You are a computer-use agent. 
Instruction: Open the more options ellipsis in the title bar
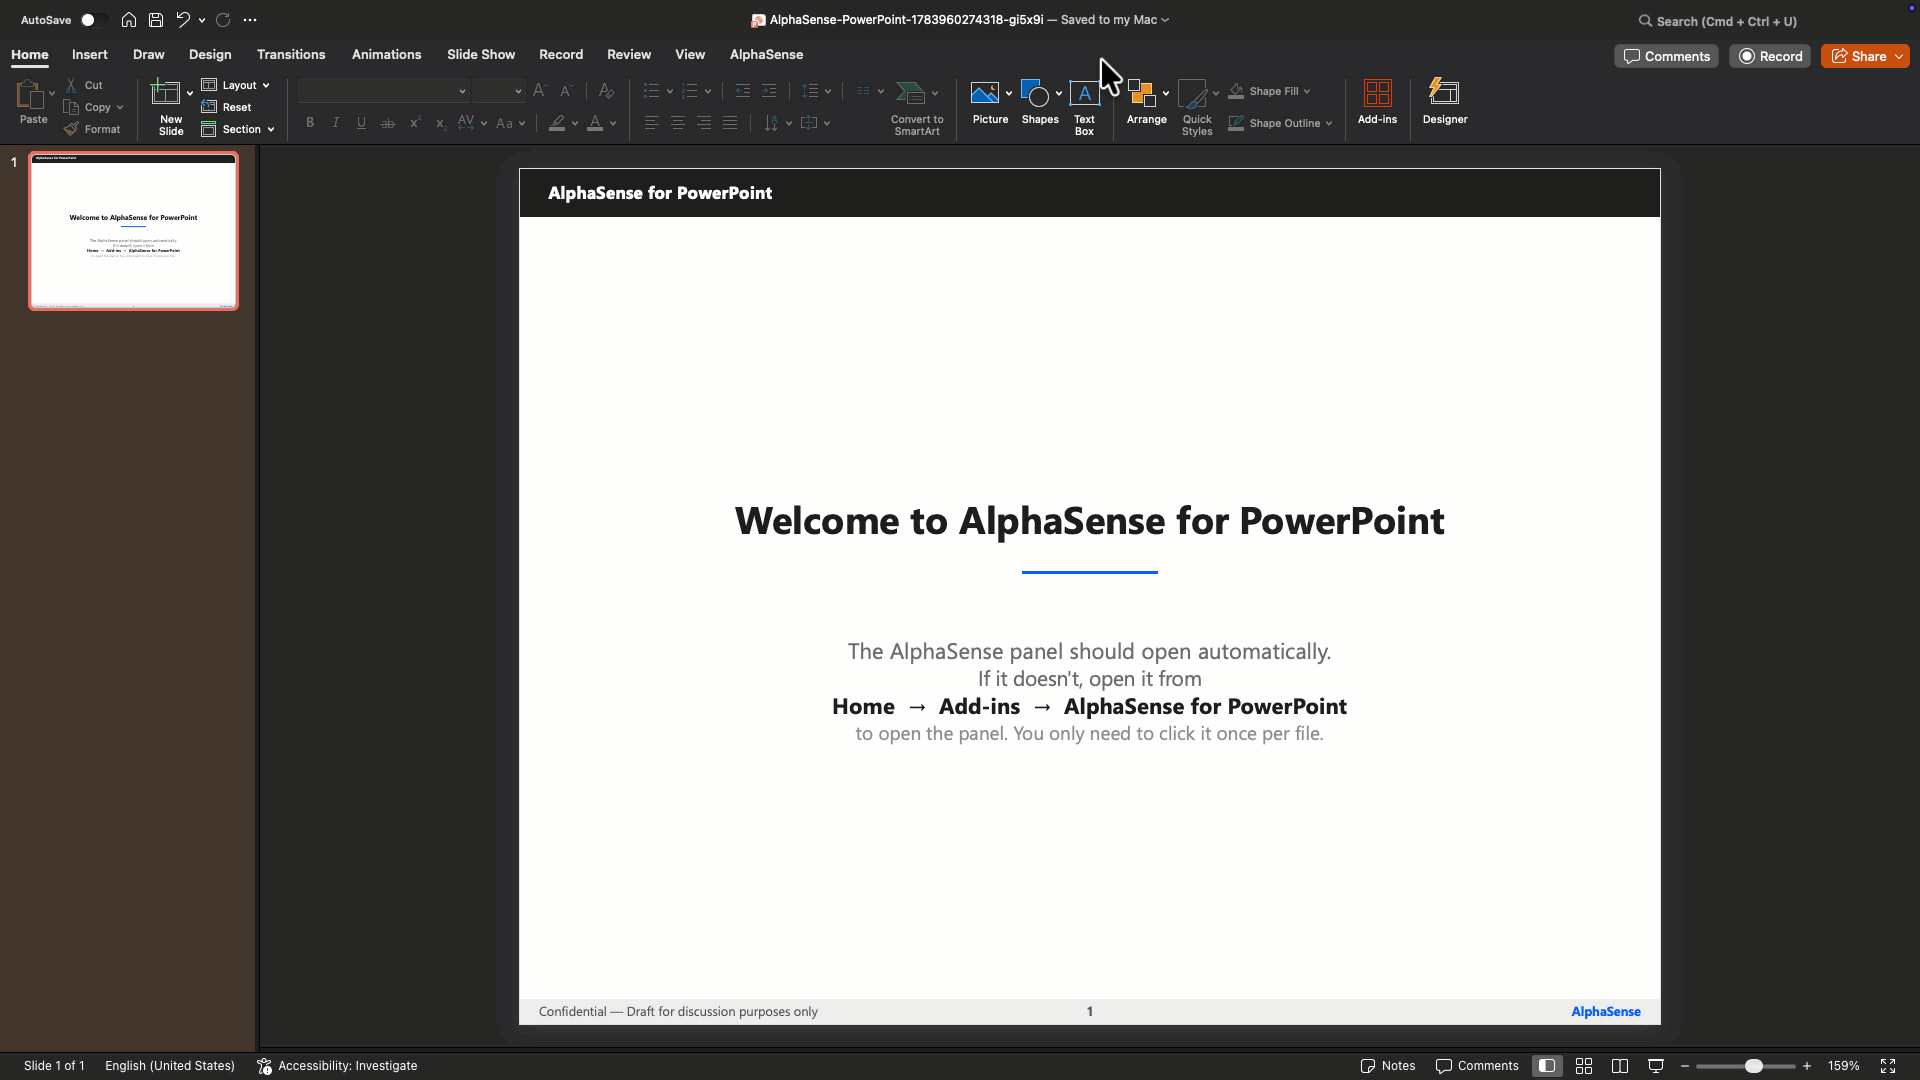point(250,20)
